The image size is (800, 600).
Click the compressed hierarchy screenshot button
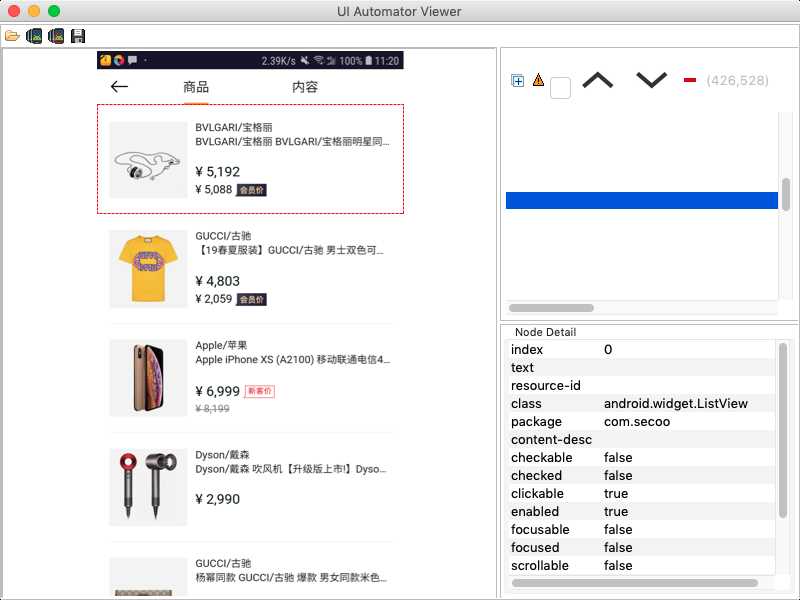click(x=56, y=36)
